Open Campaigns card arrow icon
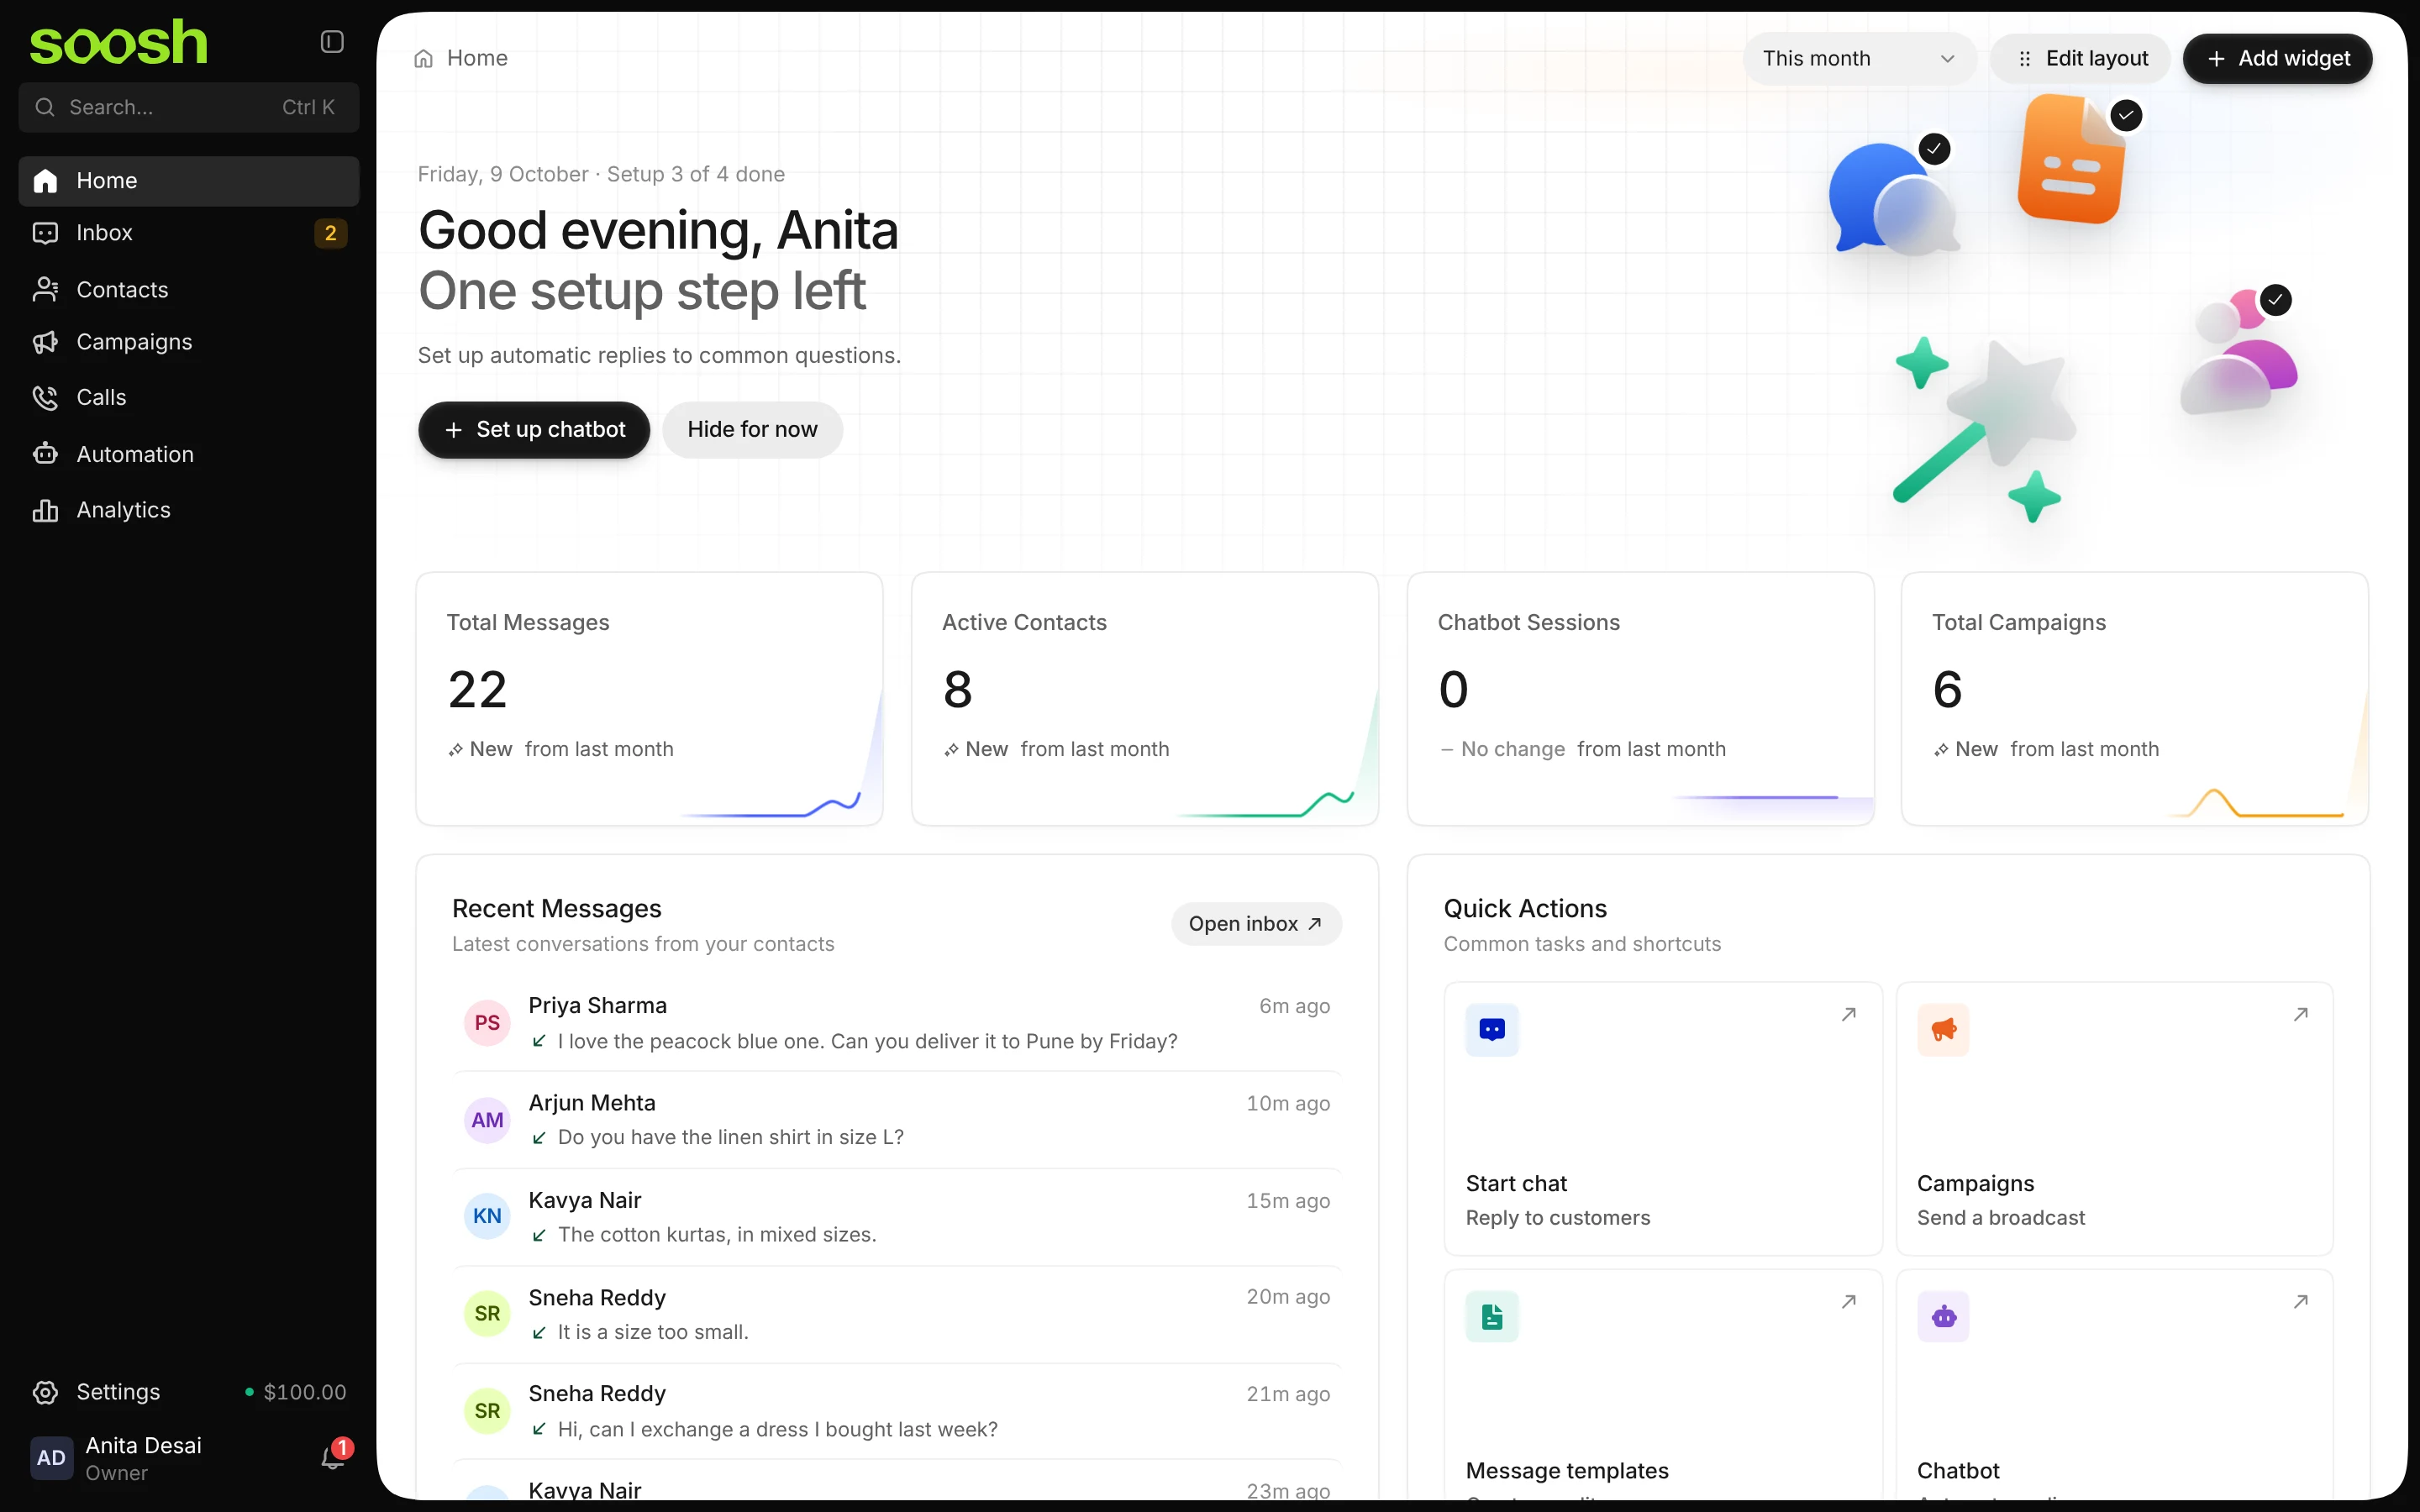The height and width of the screenshot is (1512, 2420). click(2301, 1014)
